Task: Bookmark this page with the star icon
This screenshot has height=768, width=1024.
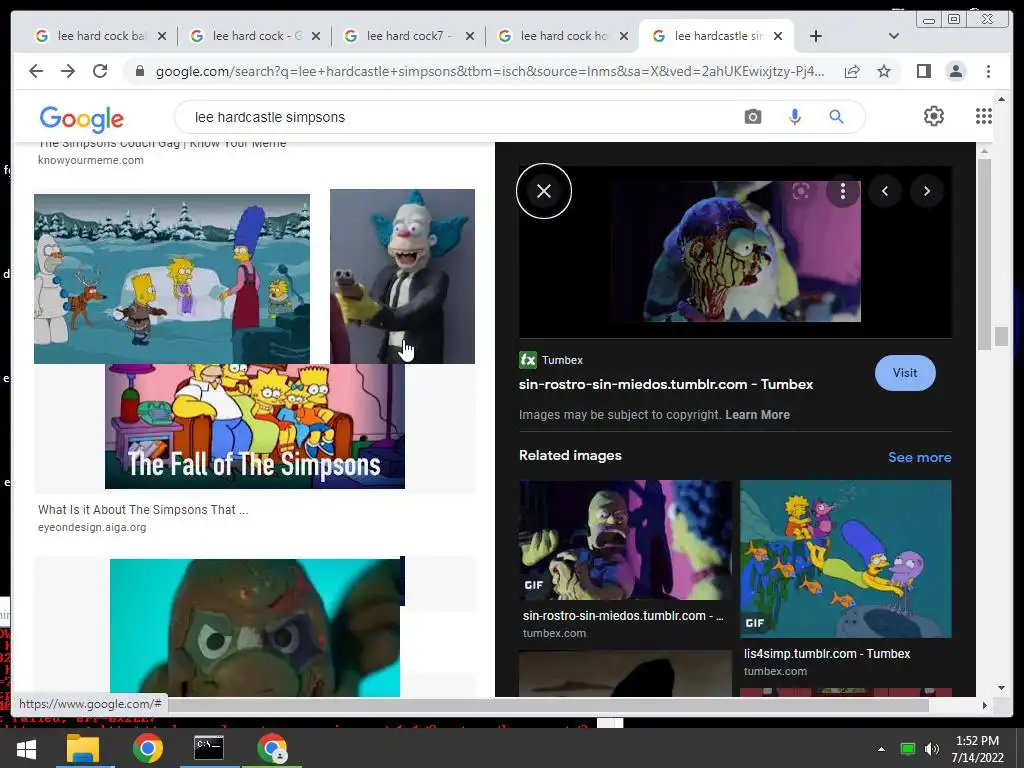Action: [x=884, y=71]
